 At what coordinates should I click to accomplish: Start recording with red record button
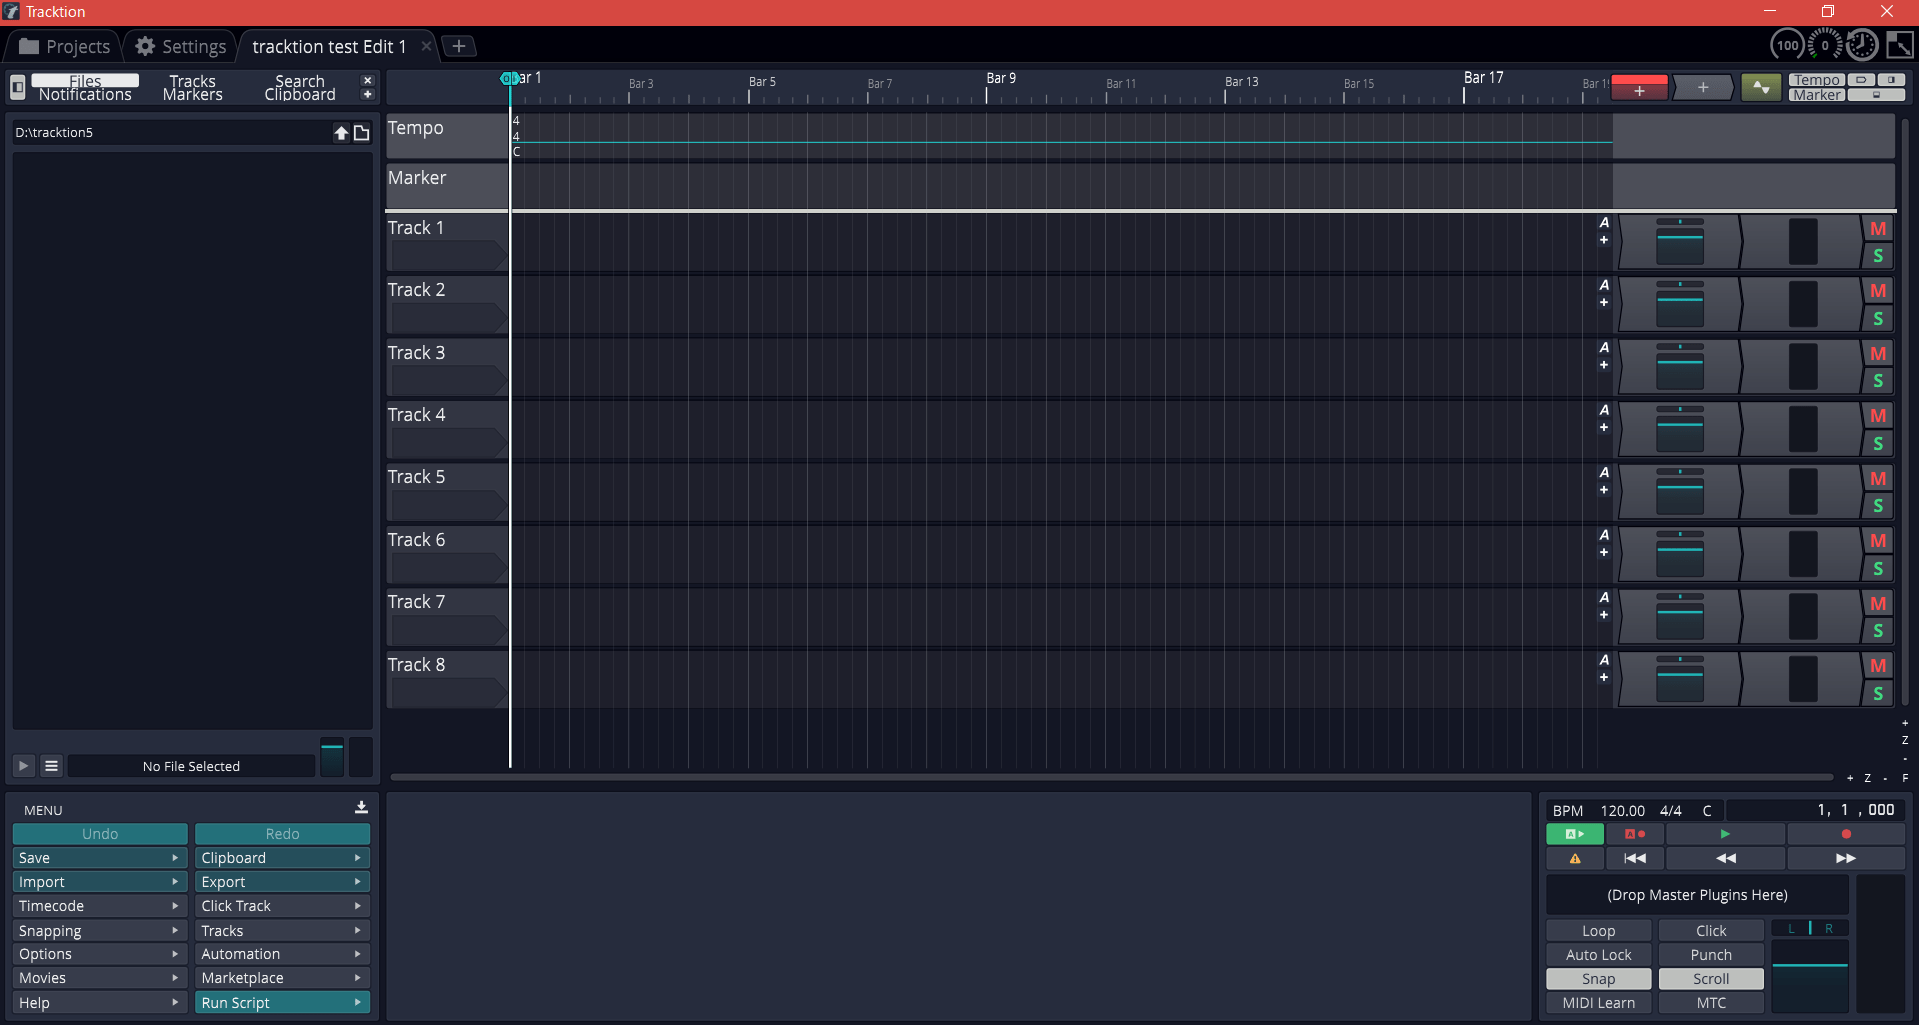pyautogui.click(x=1846, y=834)
